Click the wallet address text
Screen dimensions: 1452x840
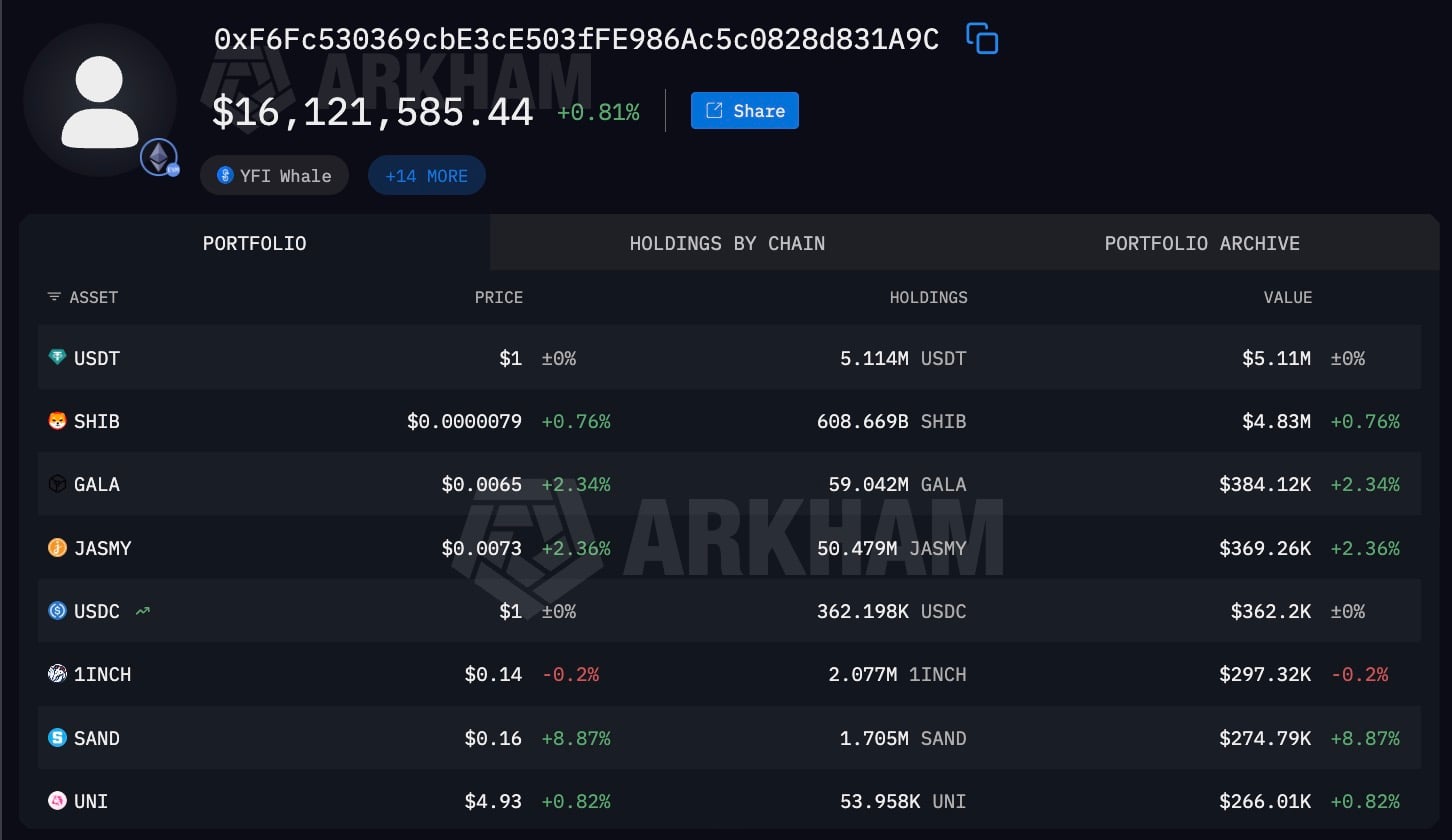click(x=577, y=39)
